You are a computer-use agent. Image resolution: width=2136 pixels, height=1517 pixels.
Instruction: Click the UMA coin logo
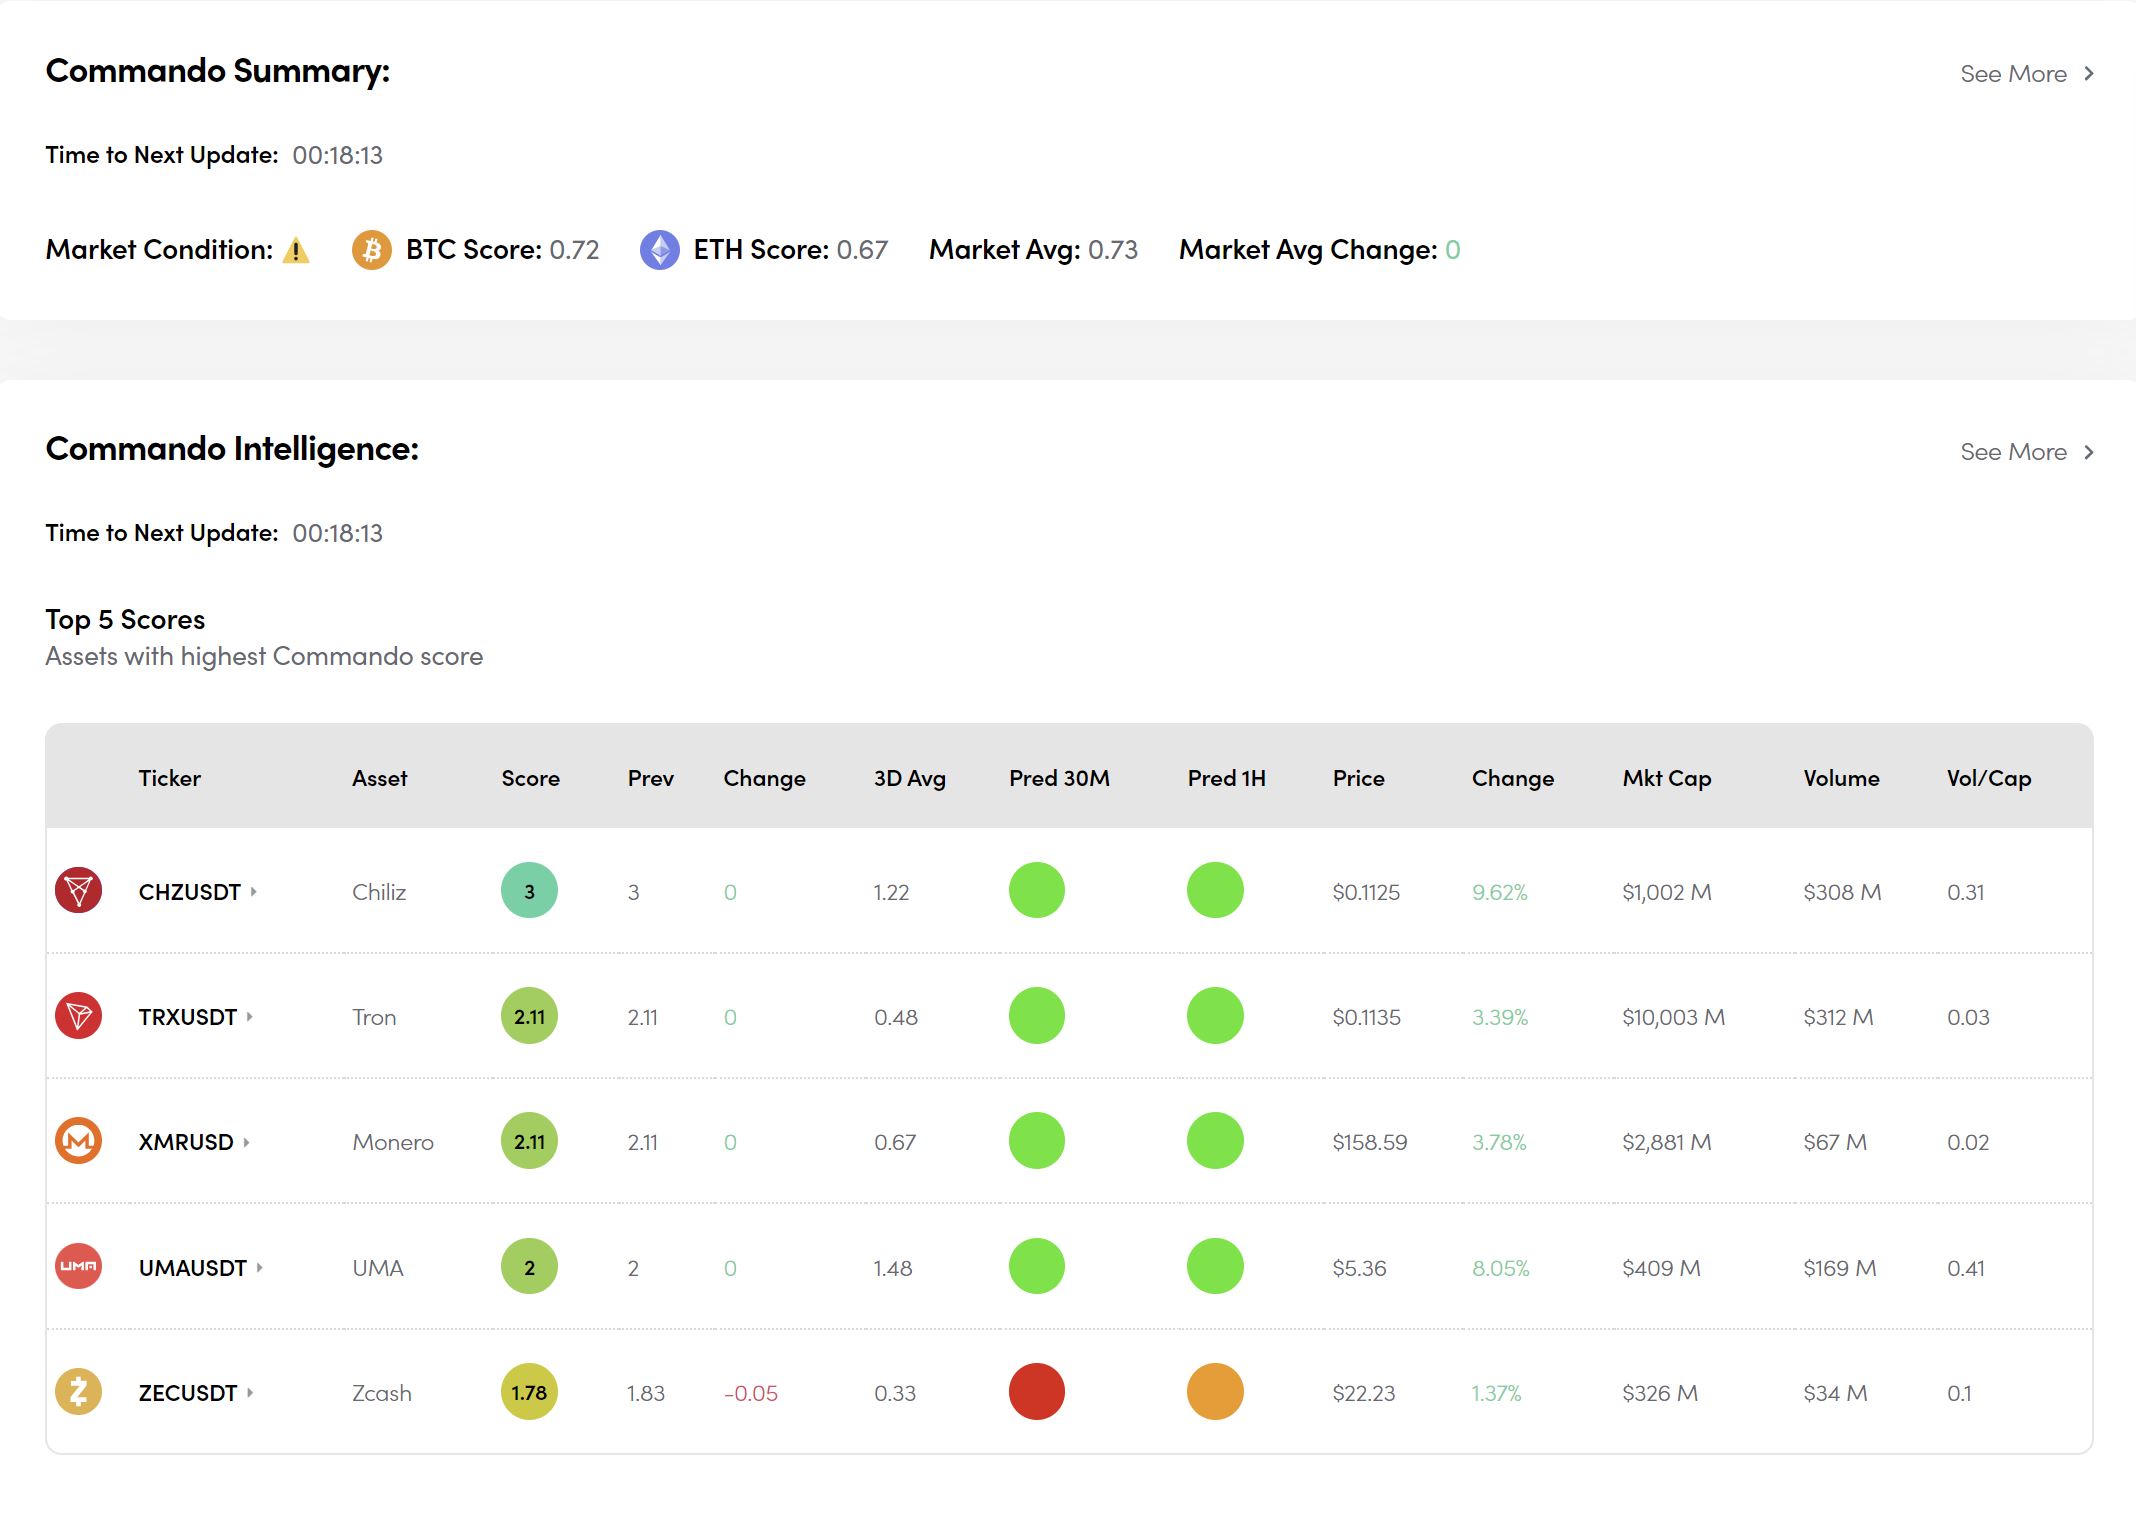click(79, 1266)
